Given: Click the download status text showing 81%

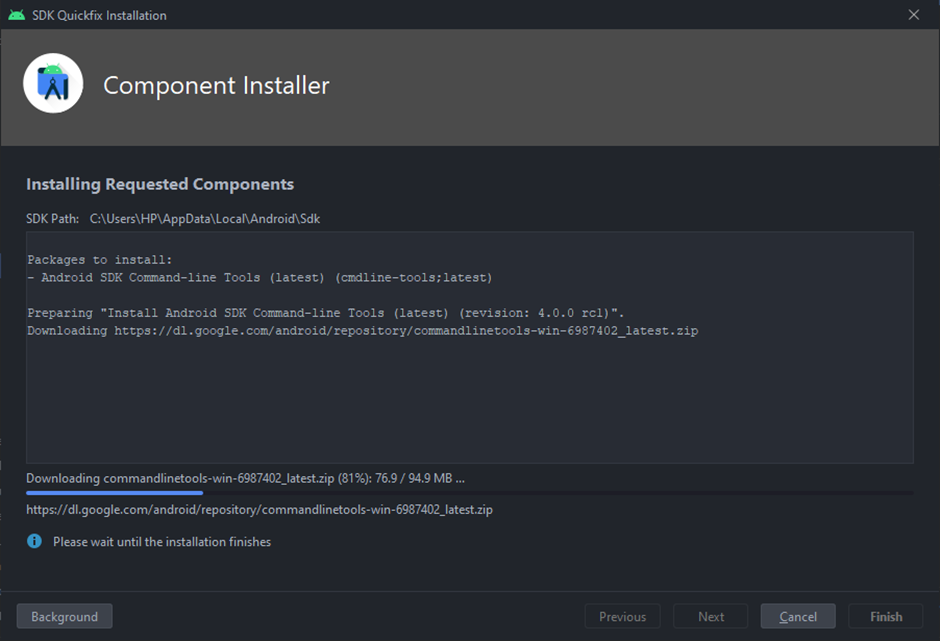Looking at the screenshot, I should (x=245, y=479).
